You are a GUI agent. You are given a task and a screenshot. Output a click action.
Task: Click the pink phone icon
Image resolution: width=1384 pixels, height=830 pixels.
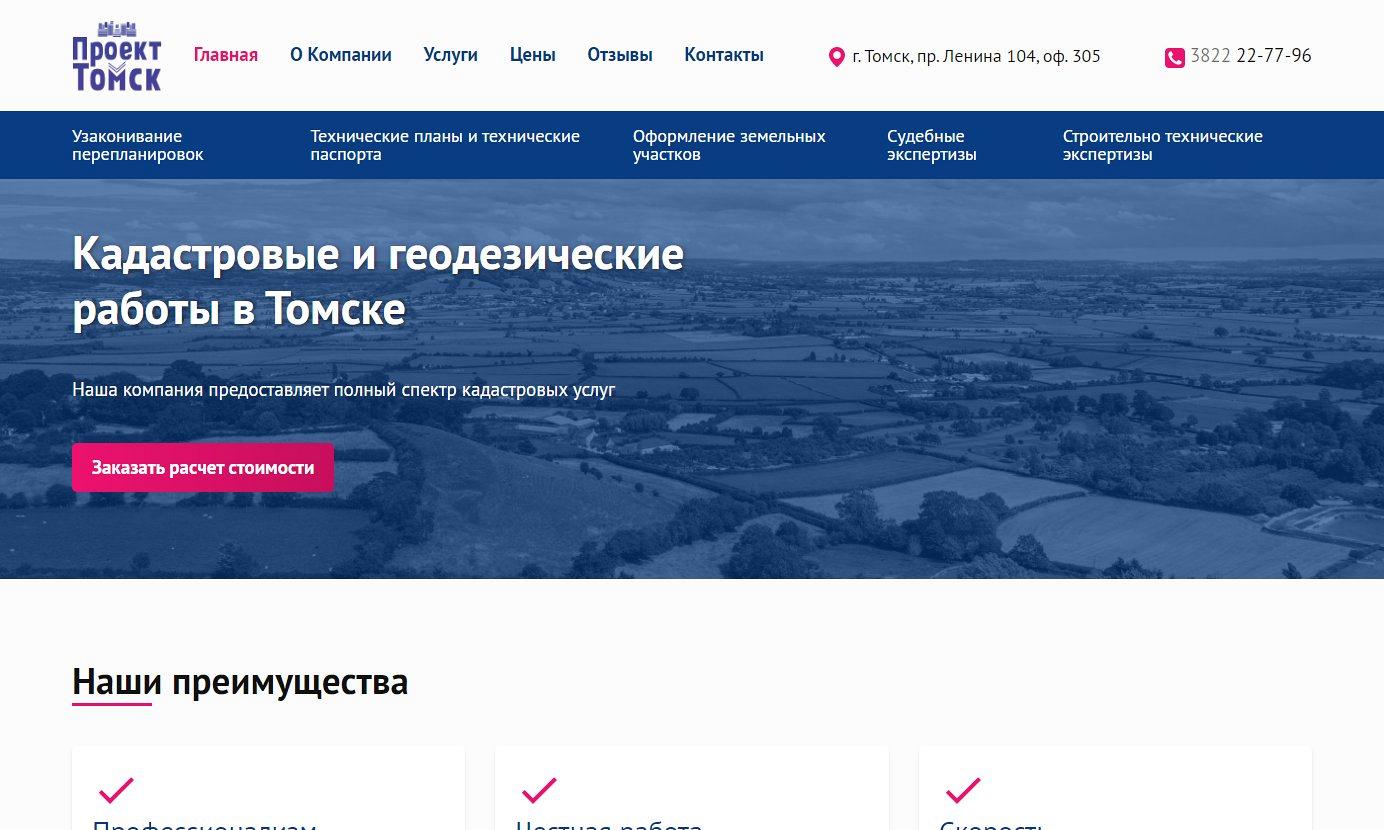click(1174, 58)
